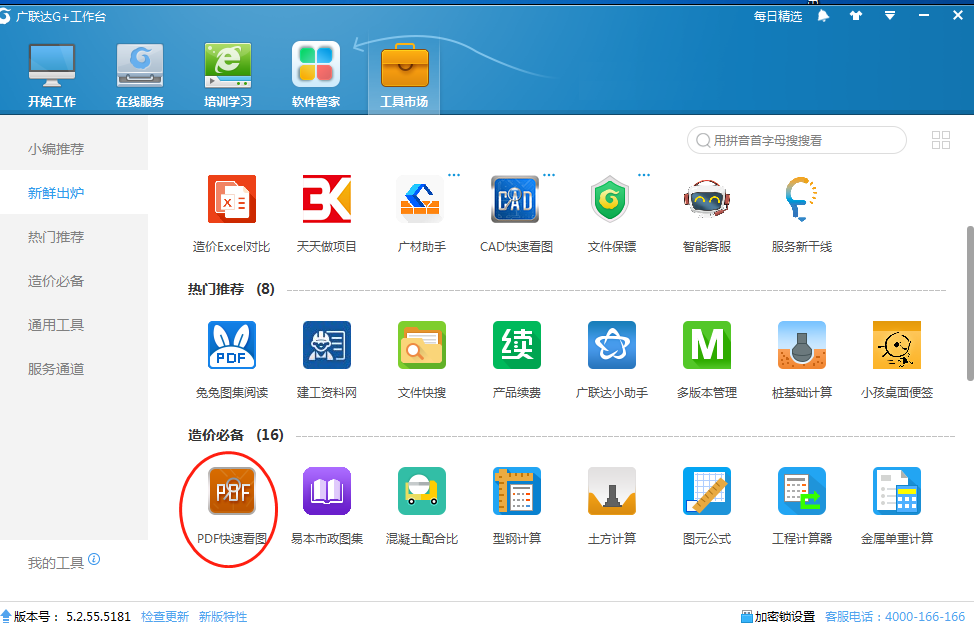Viewport: 974px width, 631px height.
Task: Open 加密锁设置 settings
Action: click(778, 617)
